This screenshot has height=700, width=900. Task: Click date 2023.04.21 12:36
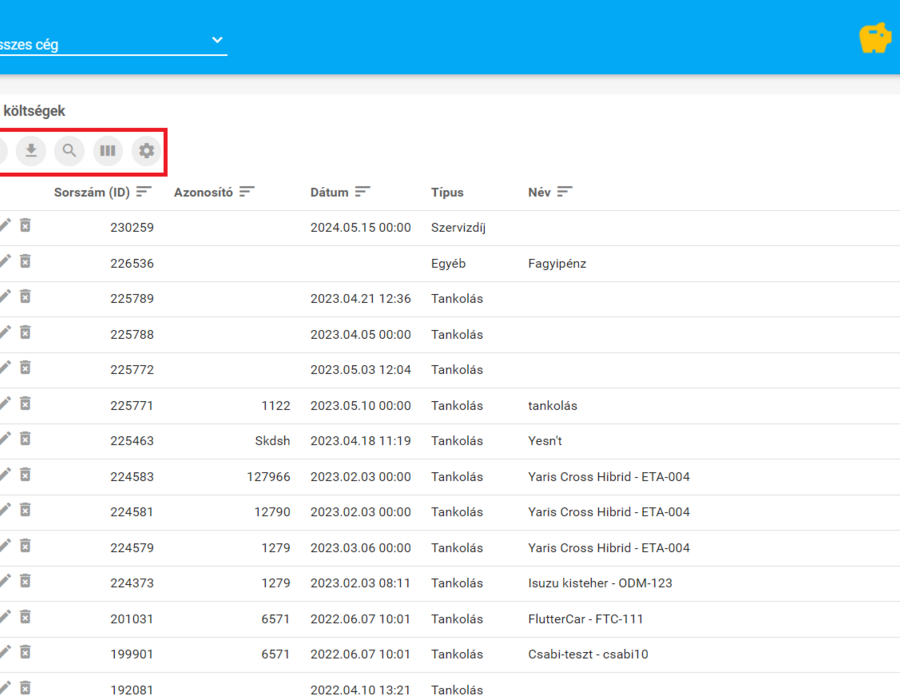360,298
